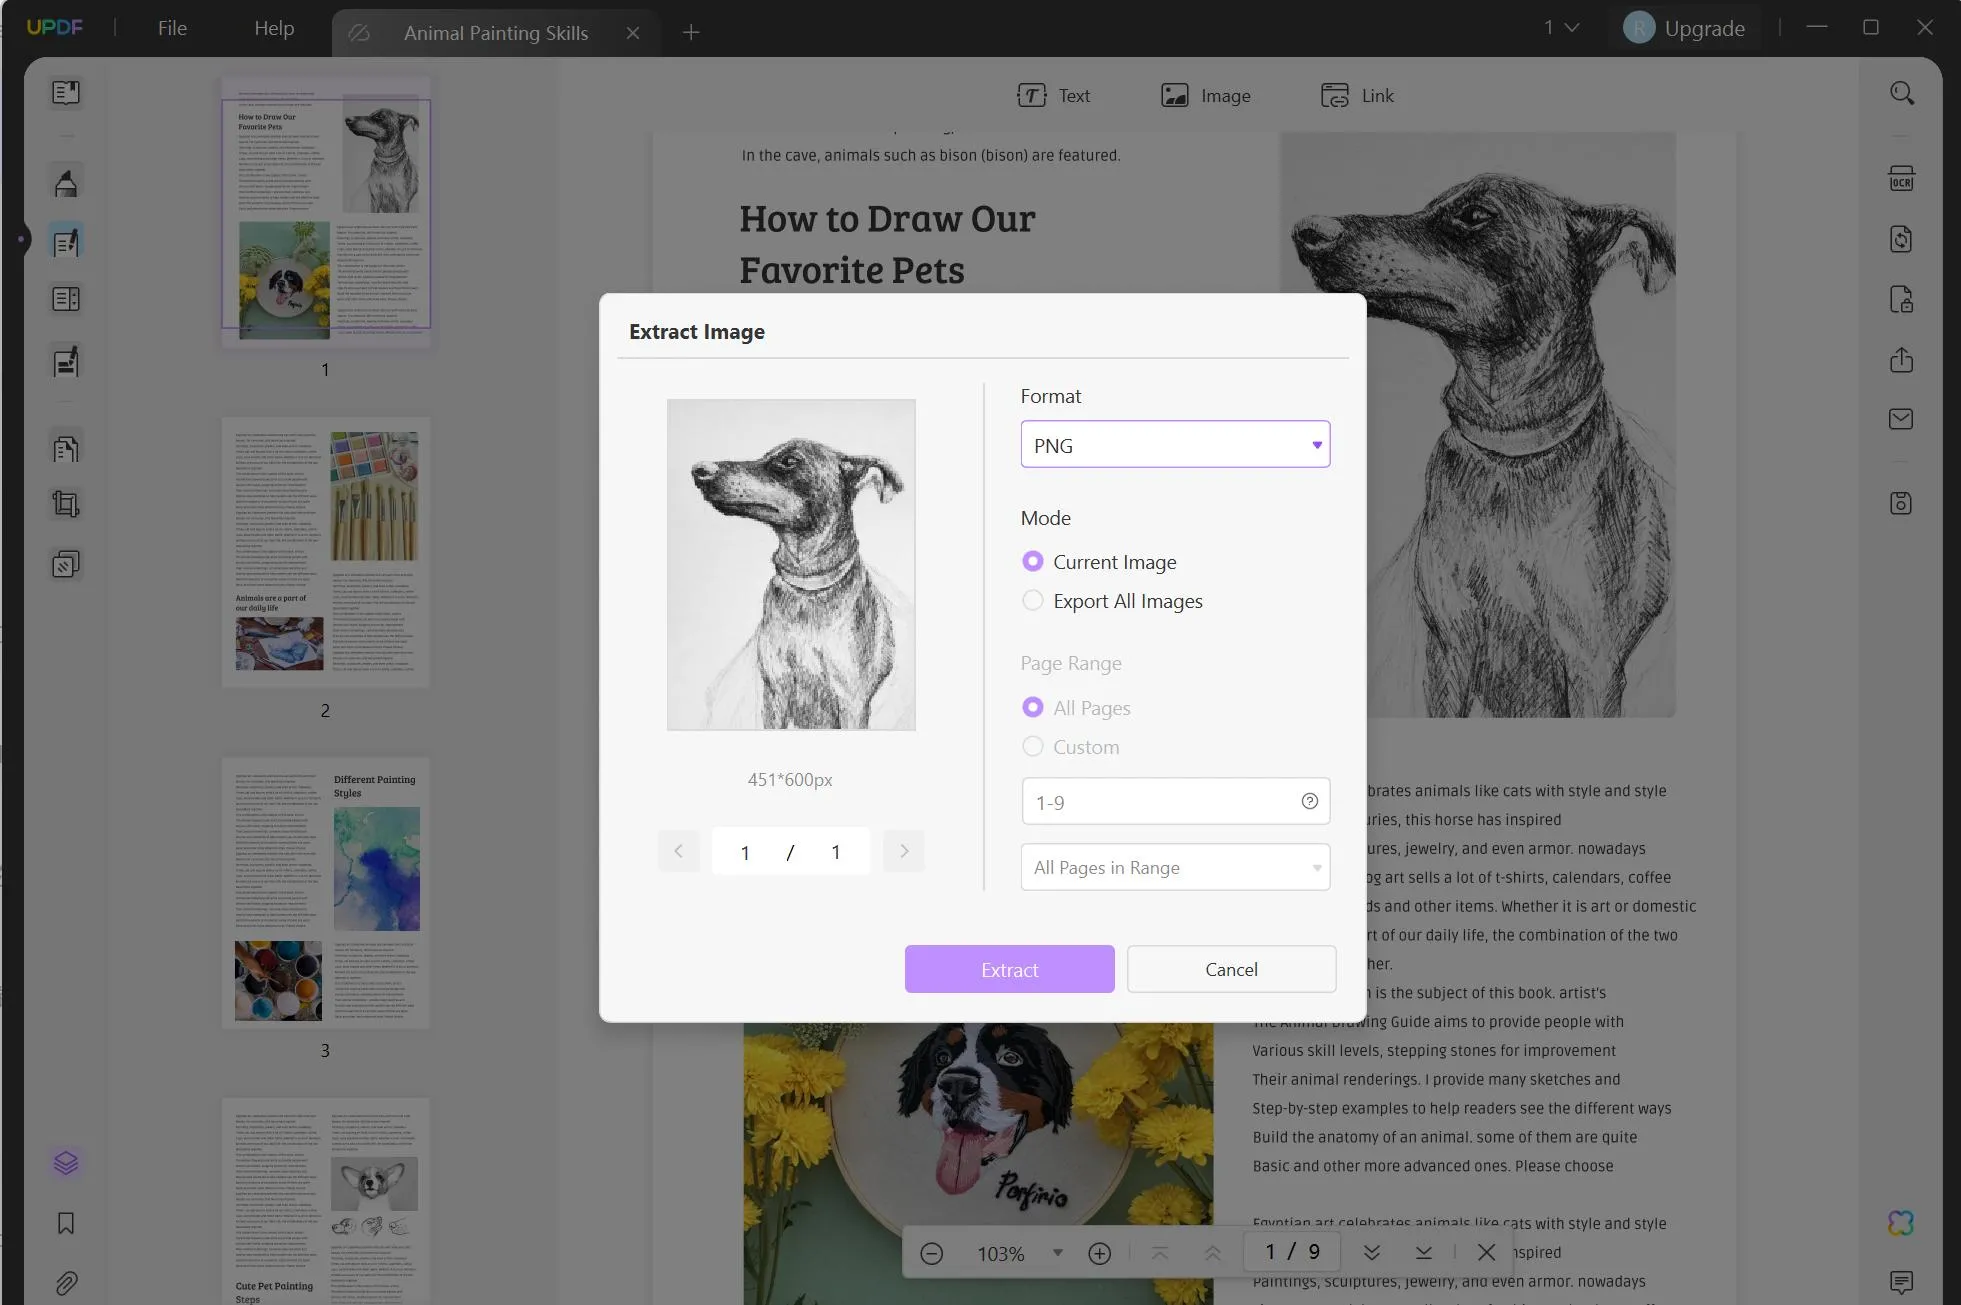Open the page tools copy icon
The image size is (1961, 1305).
click(66, 448)
